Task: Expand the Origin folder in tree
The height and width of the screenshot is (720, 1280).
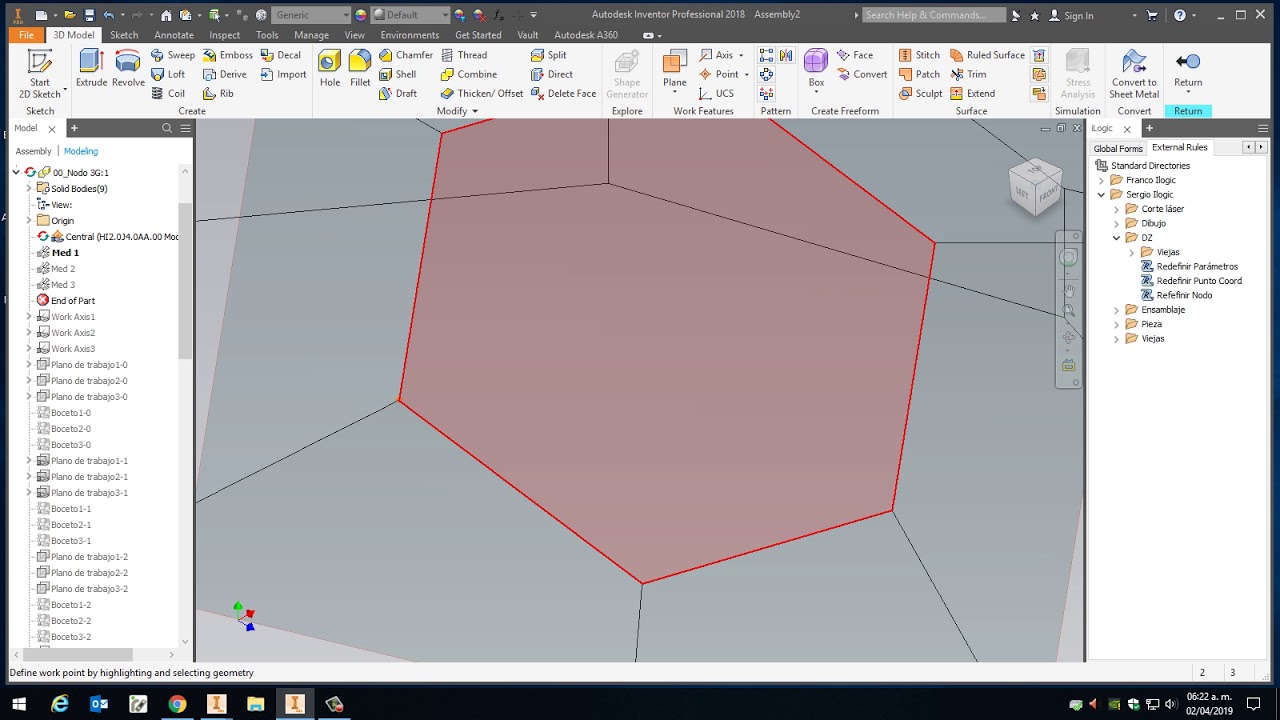Action: click(28, 220)
